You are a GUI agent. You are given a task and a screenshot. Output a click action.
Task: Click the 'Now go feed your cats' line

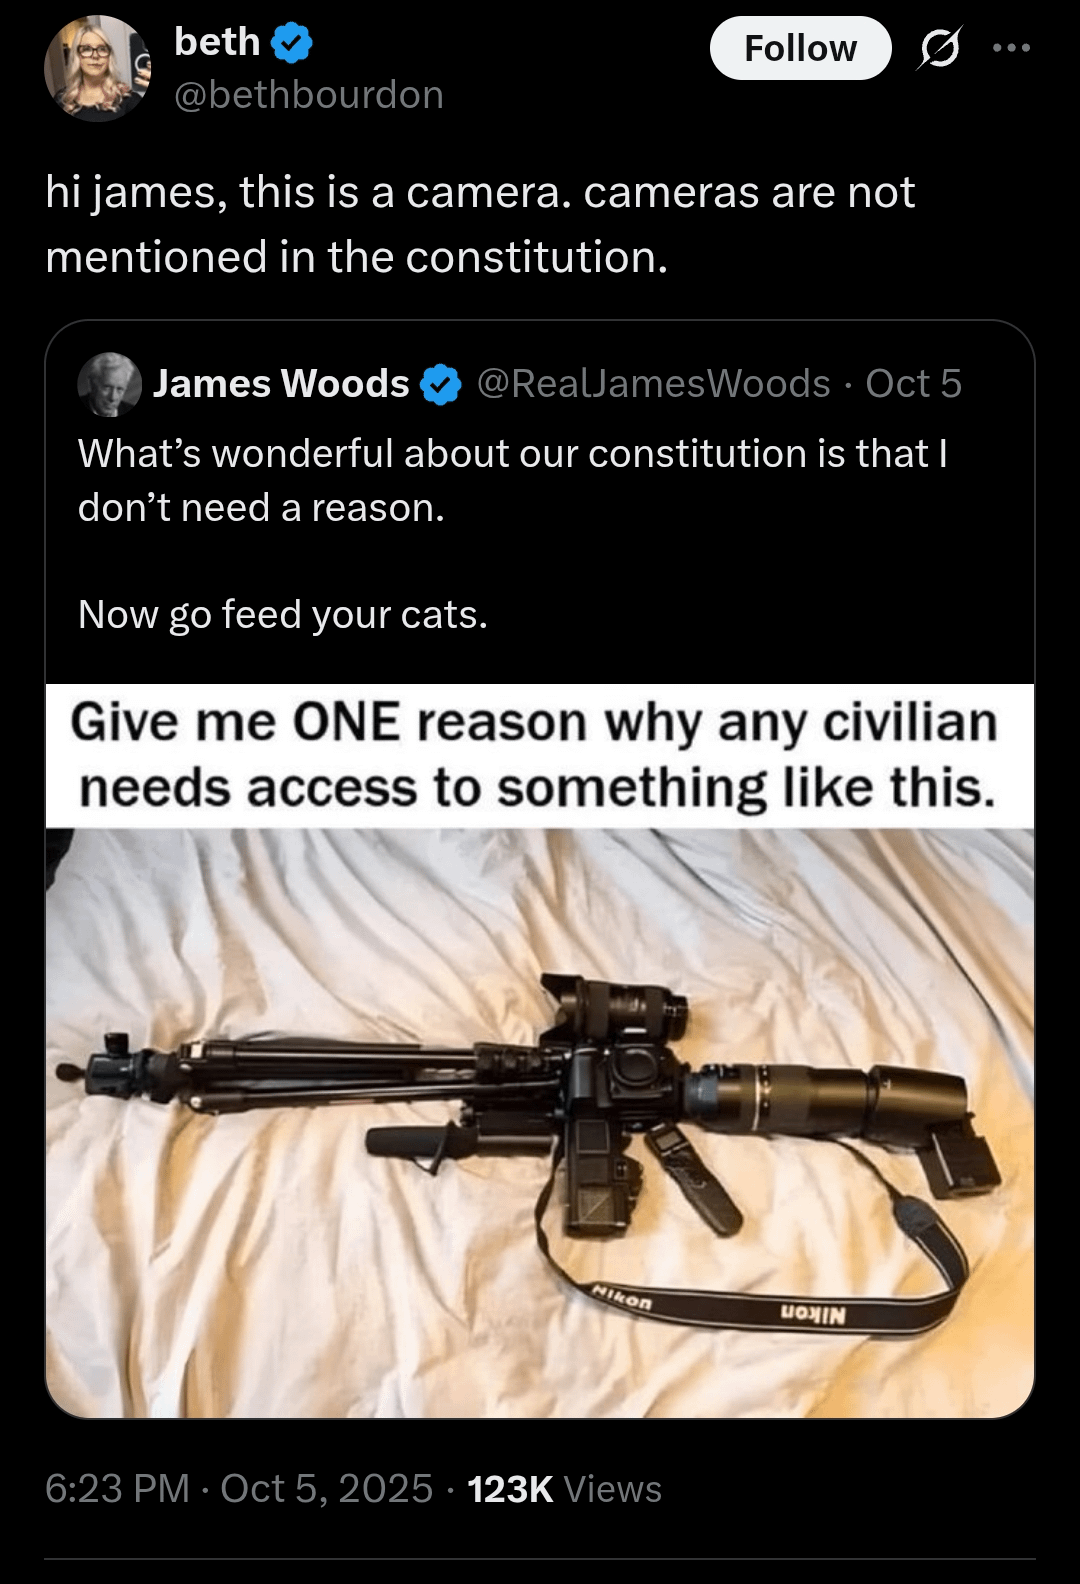tap(283, 614)
